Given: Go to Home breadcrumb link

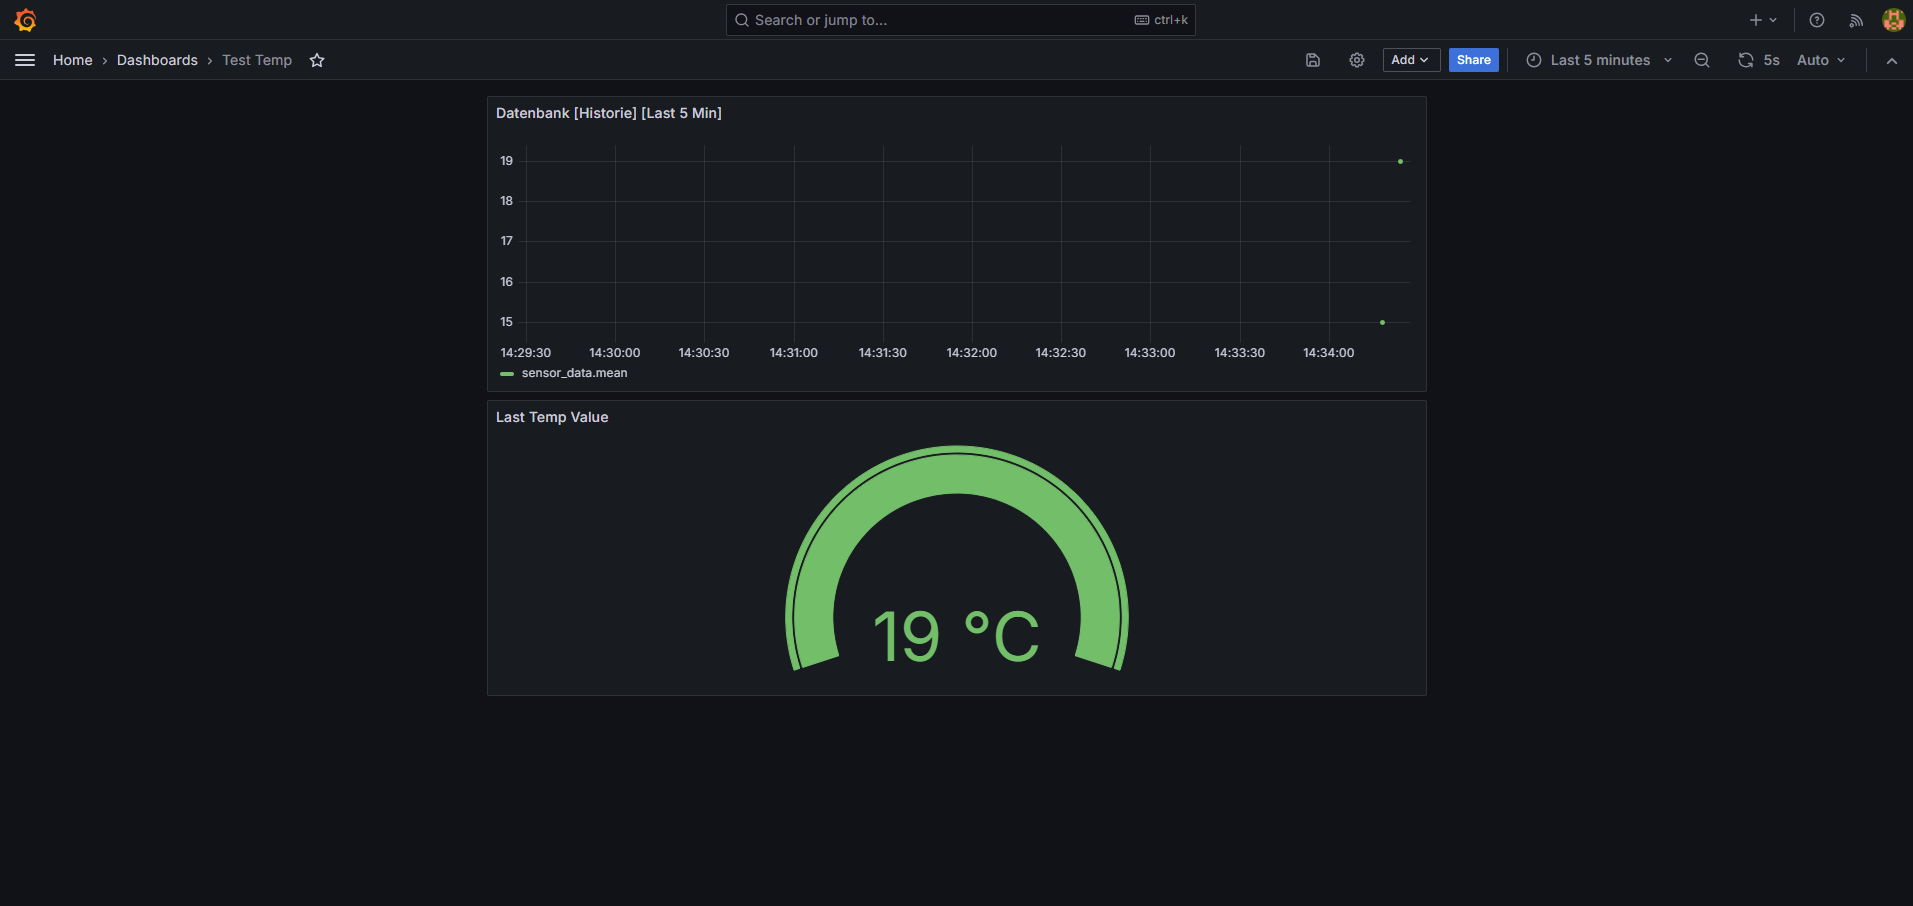Looking at the screenshot, I should (x=72, y=60).
